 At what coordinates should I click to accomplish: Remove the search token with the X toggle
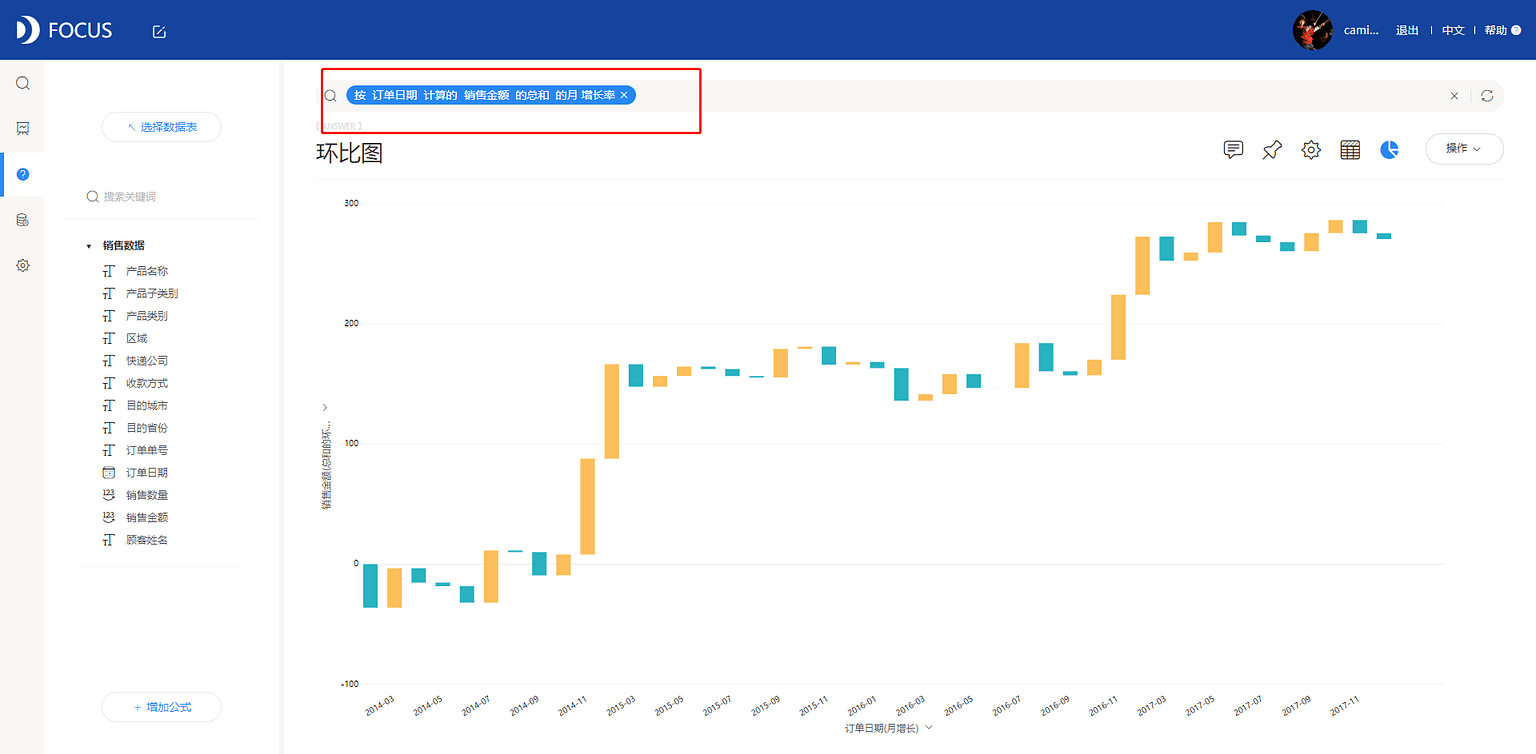[624, 95]
